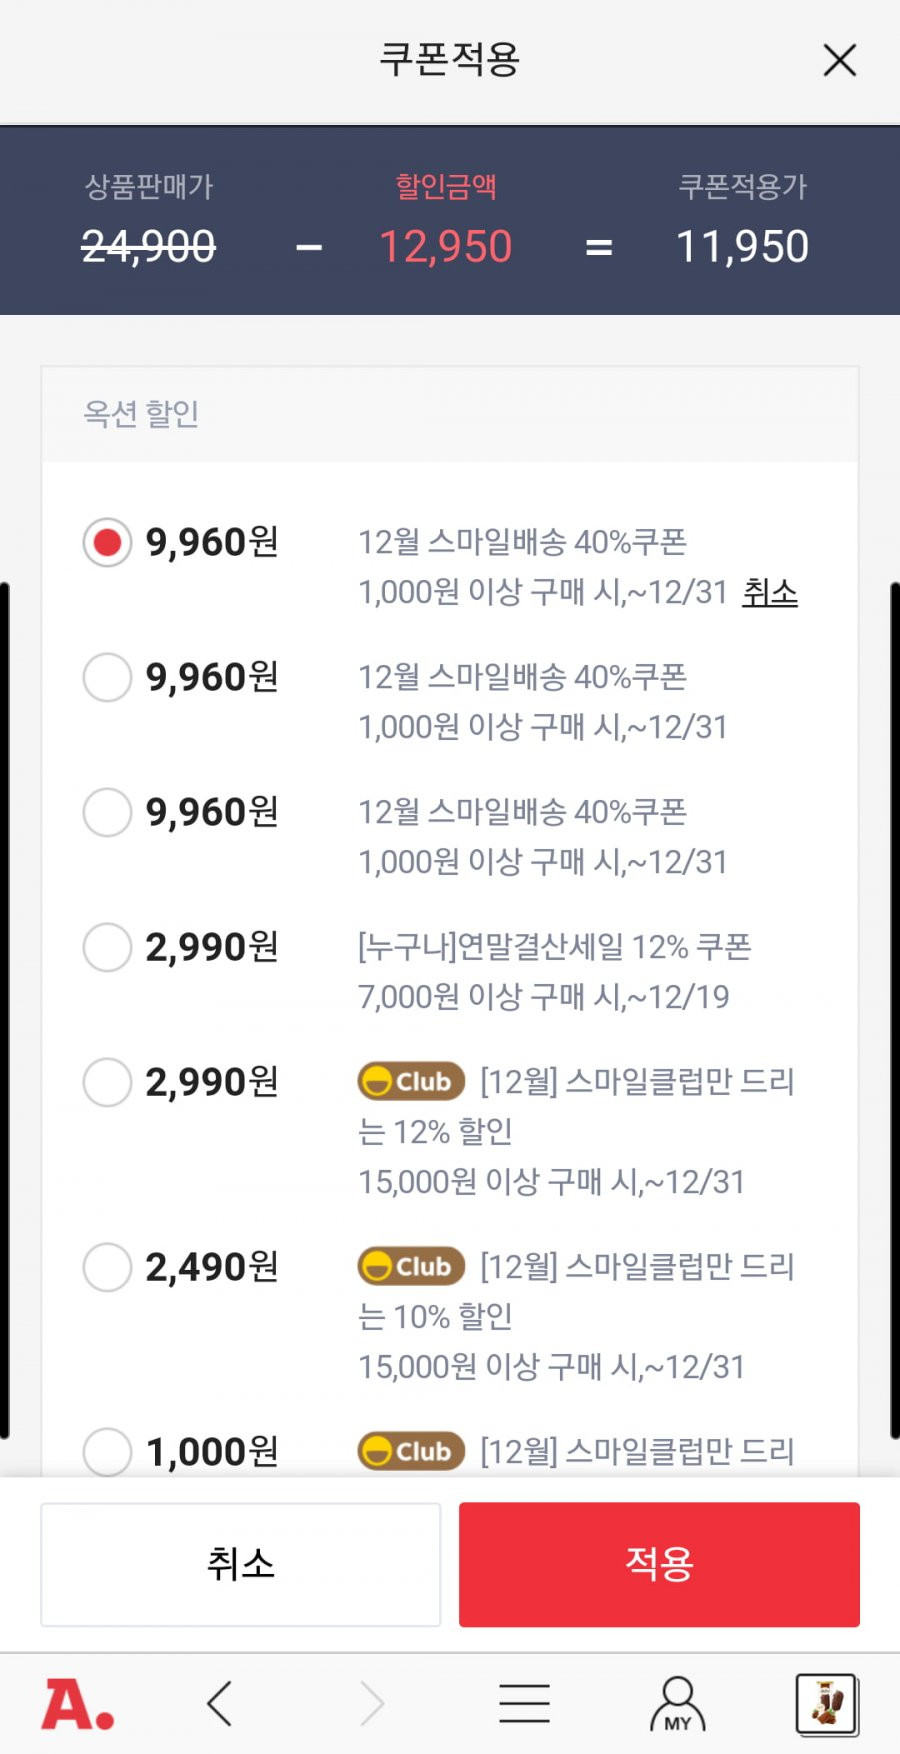Select the second 9,960원 40% coupon
This screenshot has width=900, height=1754.
[x=107, y=677]
